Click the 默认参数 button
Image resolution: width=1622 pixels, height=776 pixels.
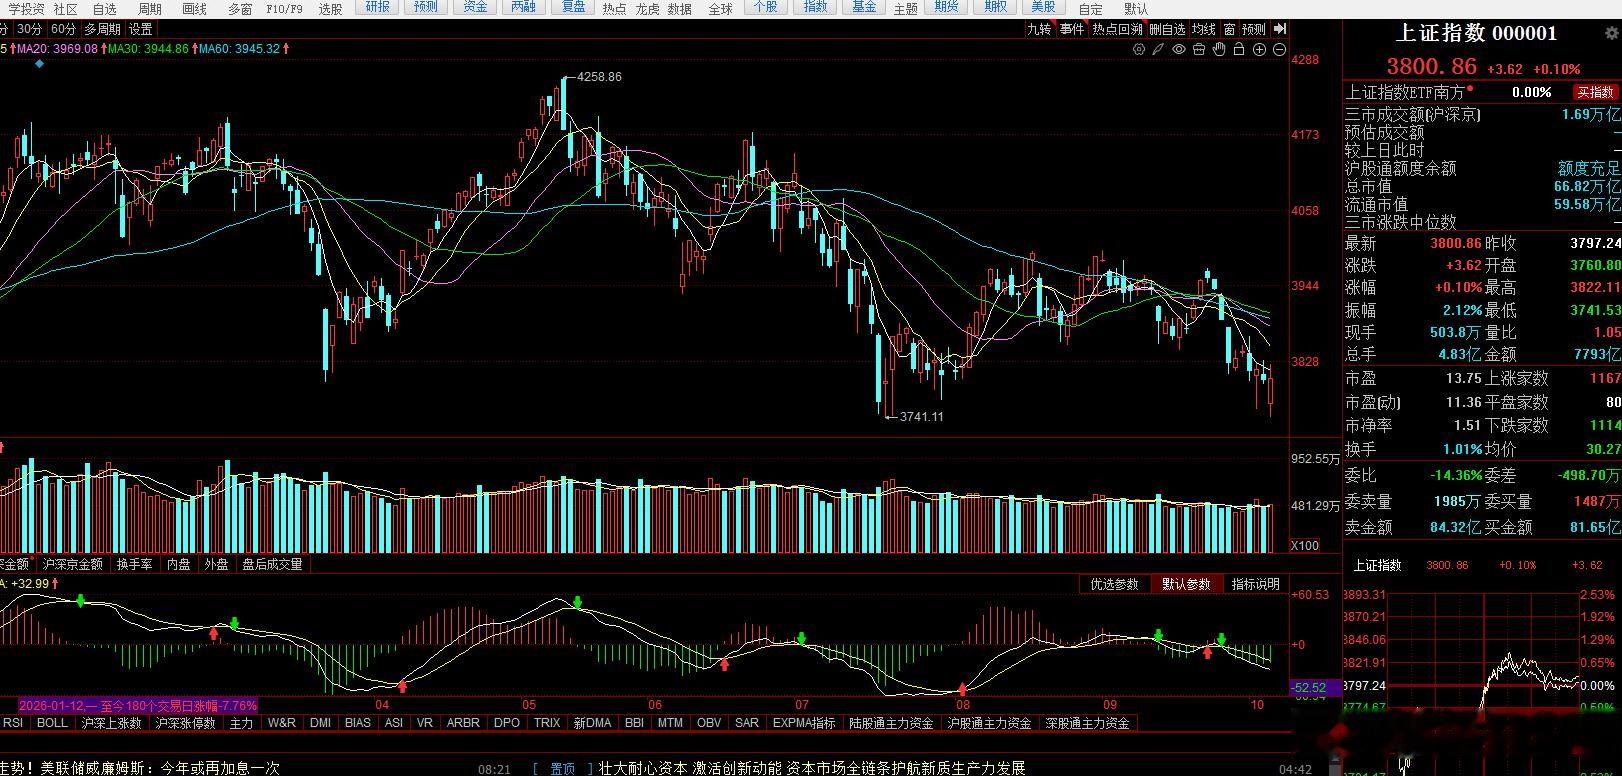click(1186, 584)
